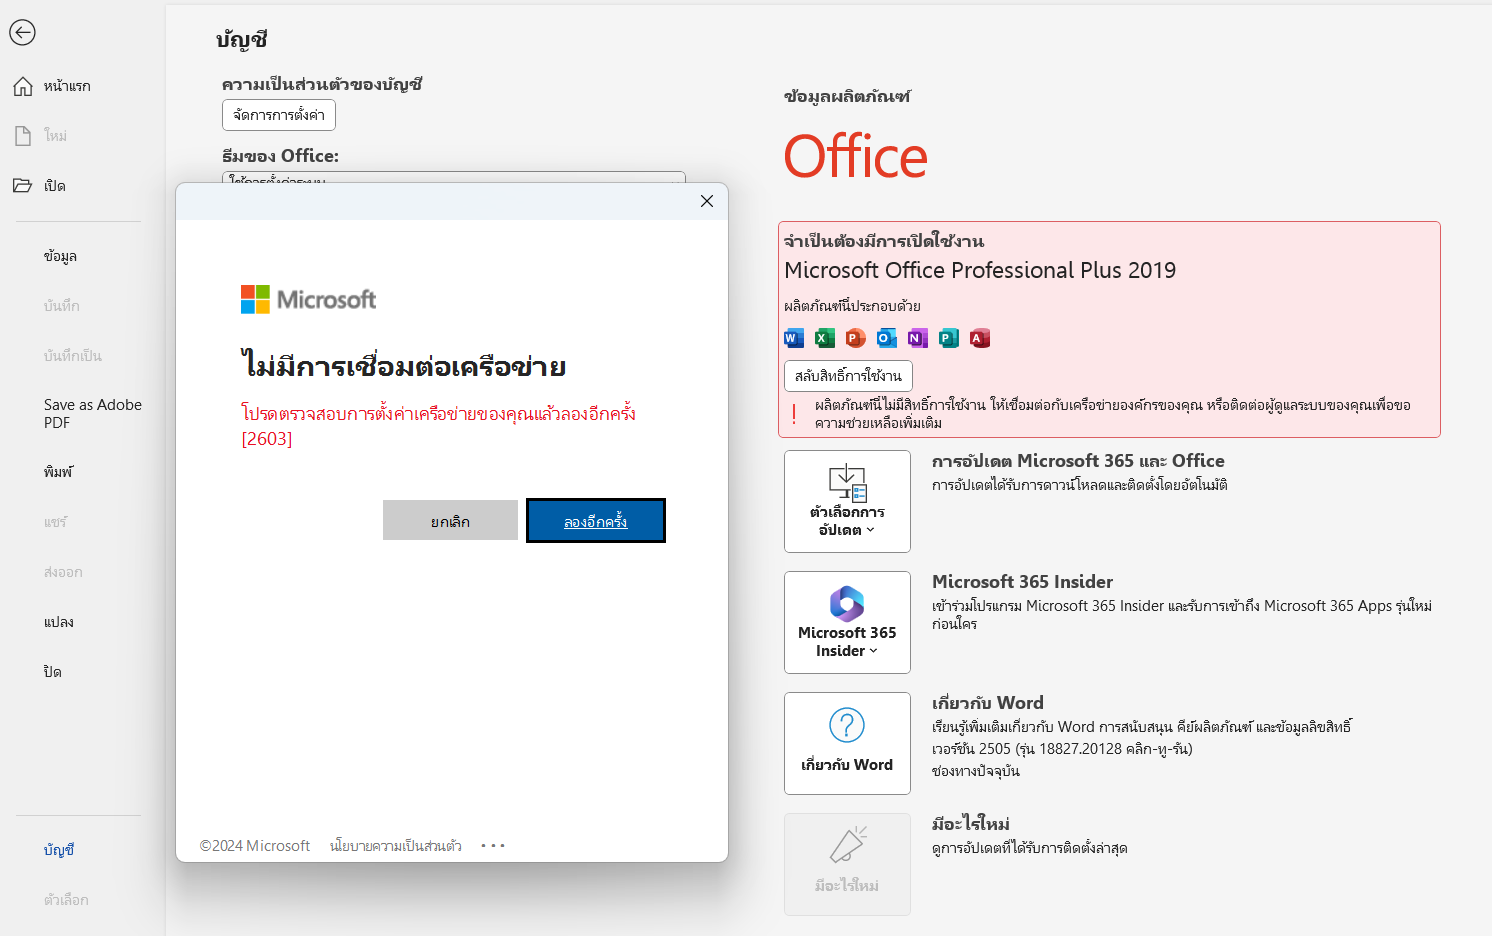
Task: Click the Outlook app icon
Action: [x=887, y=338]
